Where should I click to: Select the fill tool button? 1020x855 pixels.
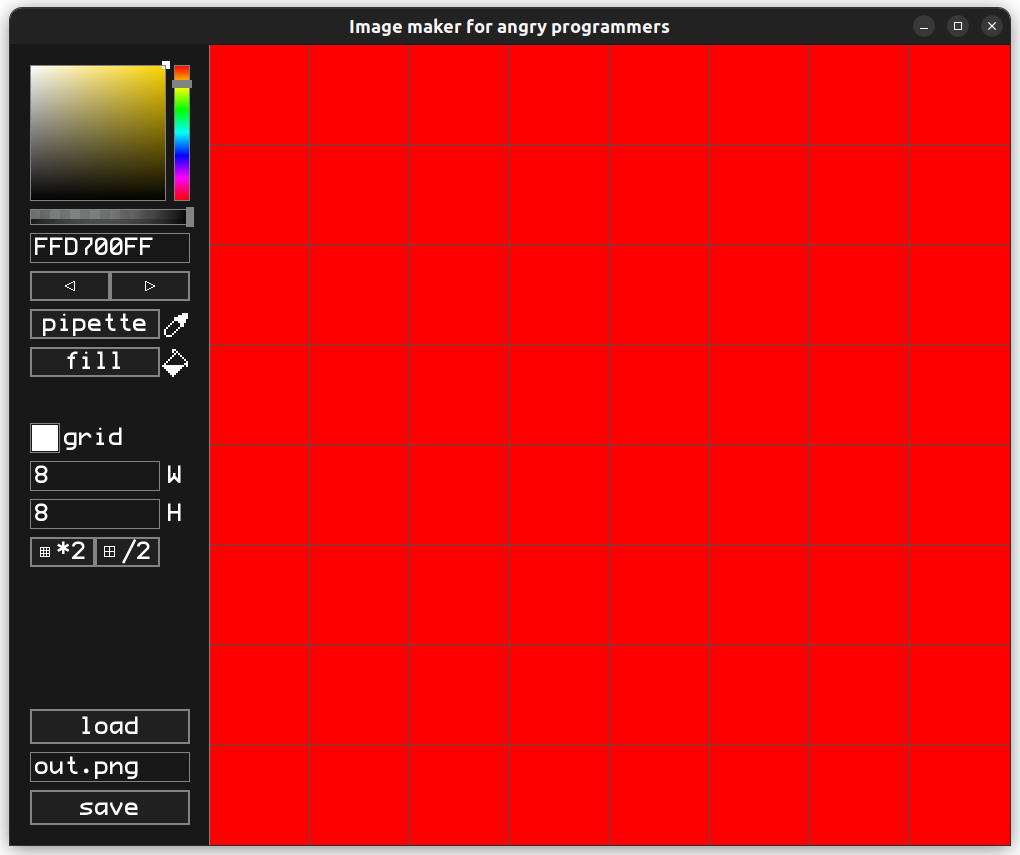(x=95, y=362)
